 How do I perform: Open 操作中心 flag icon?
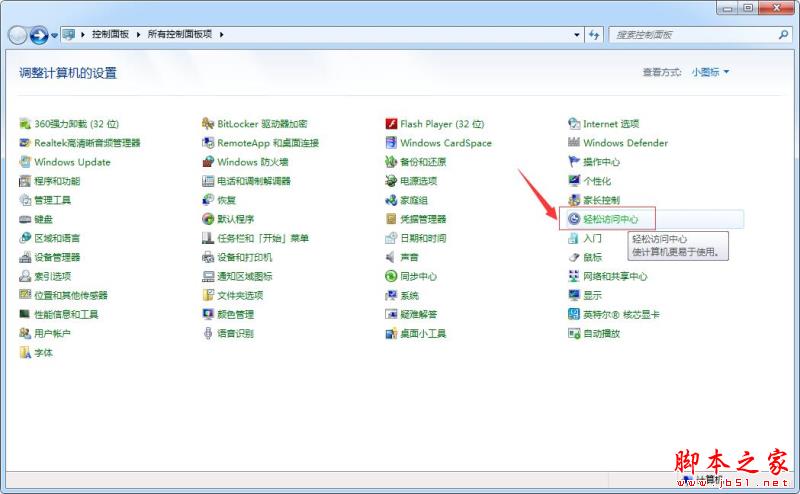[x=574, y=162]
